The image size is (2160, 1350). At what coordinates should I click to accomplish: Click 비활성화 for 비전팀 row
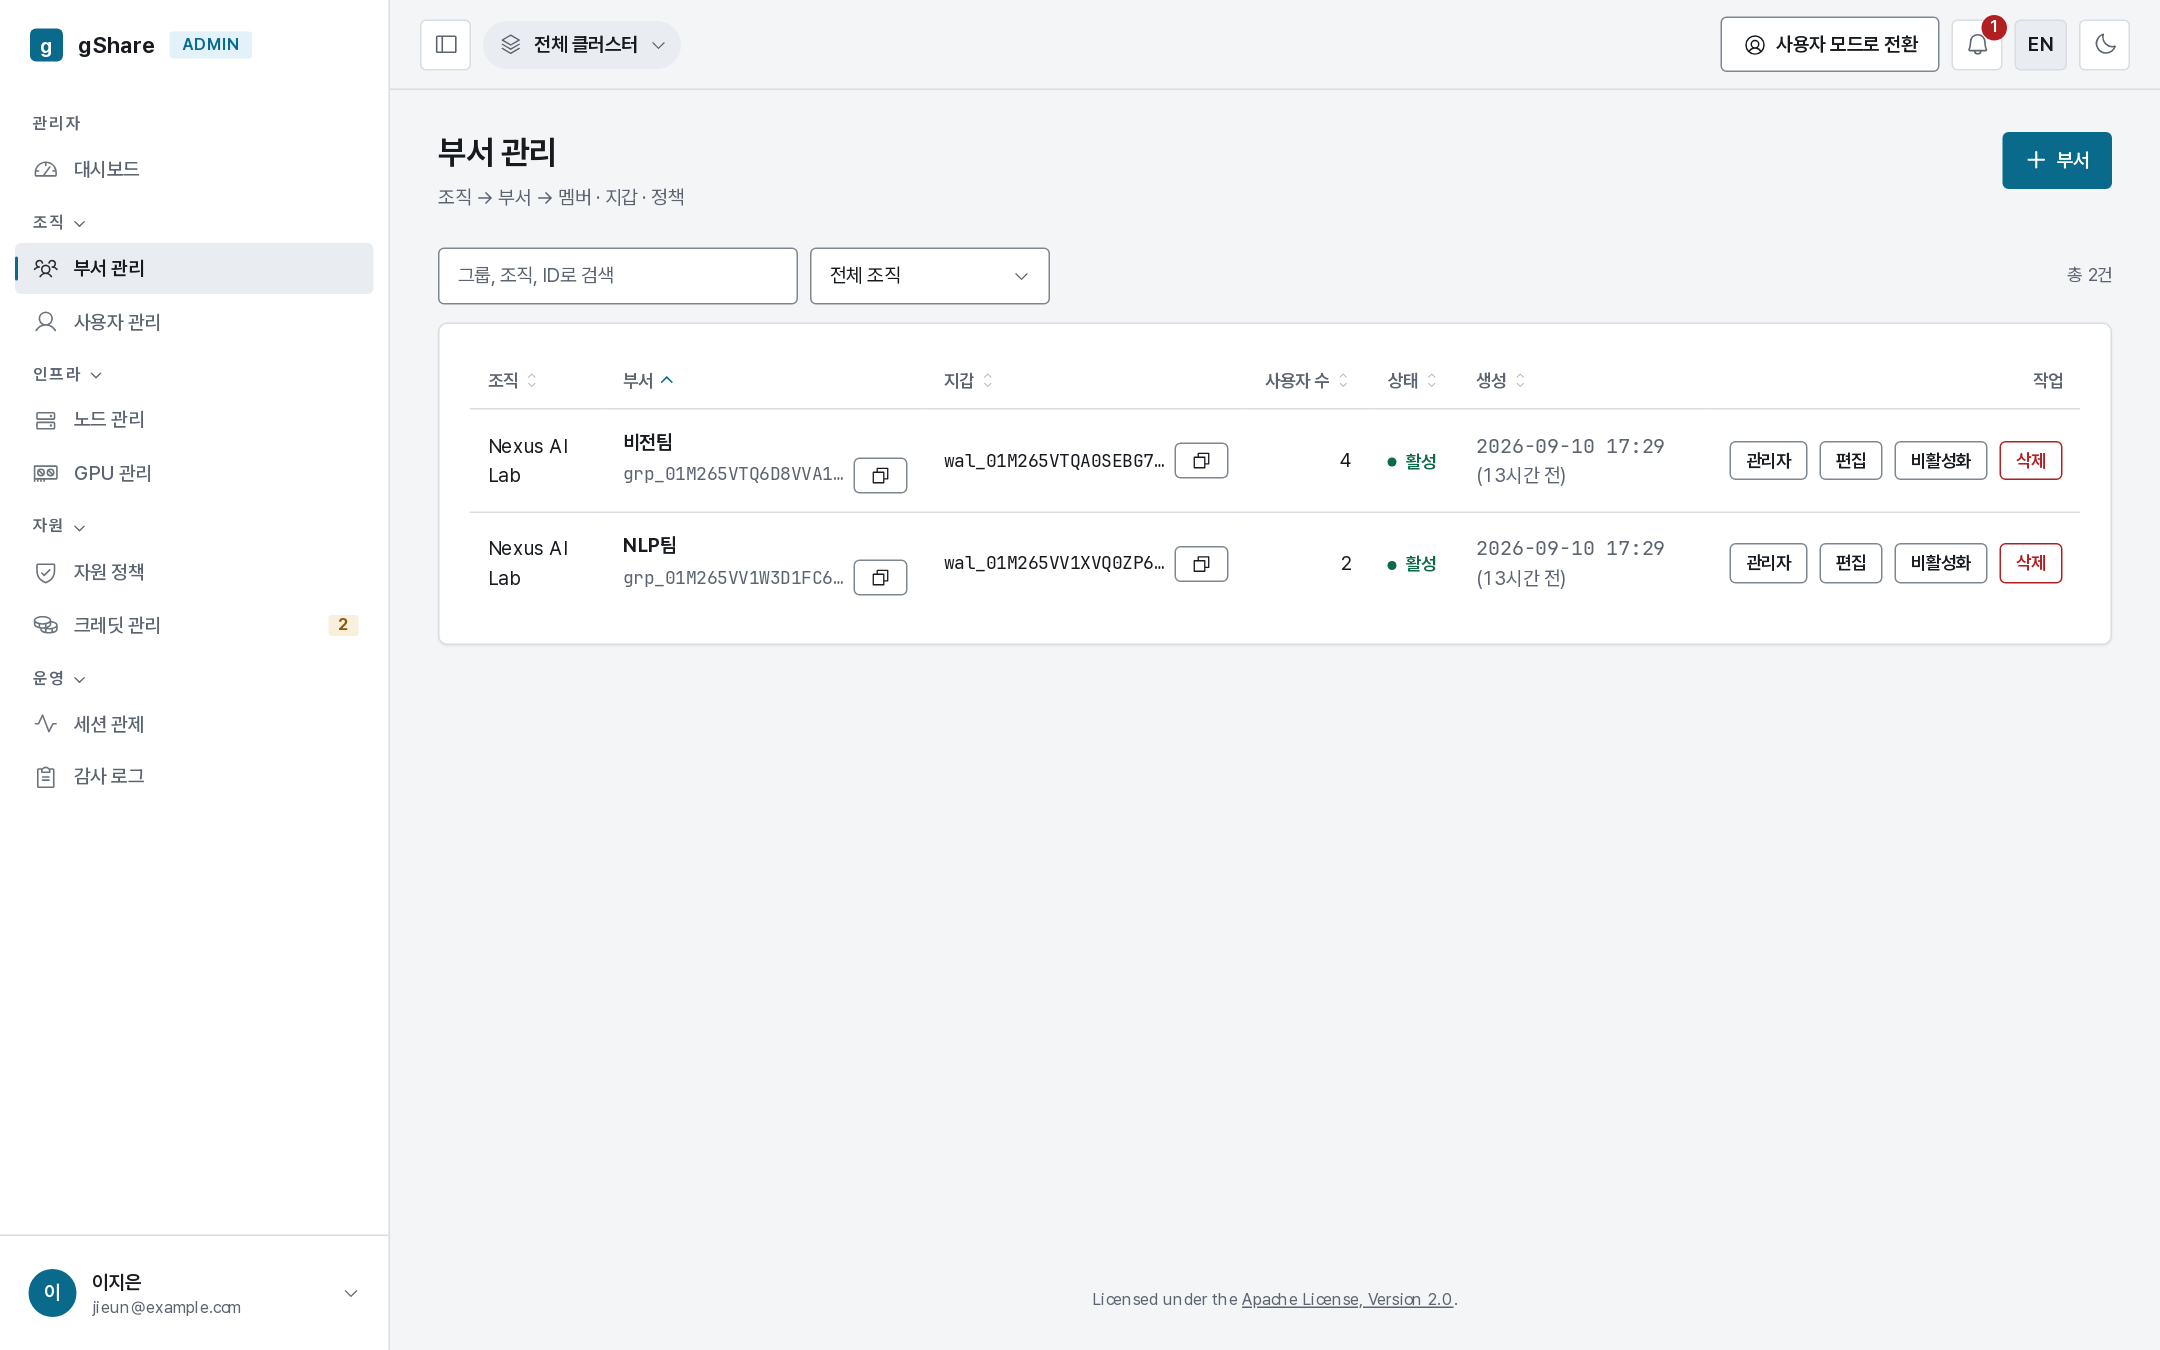[x=1940, y=461]
